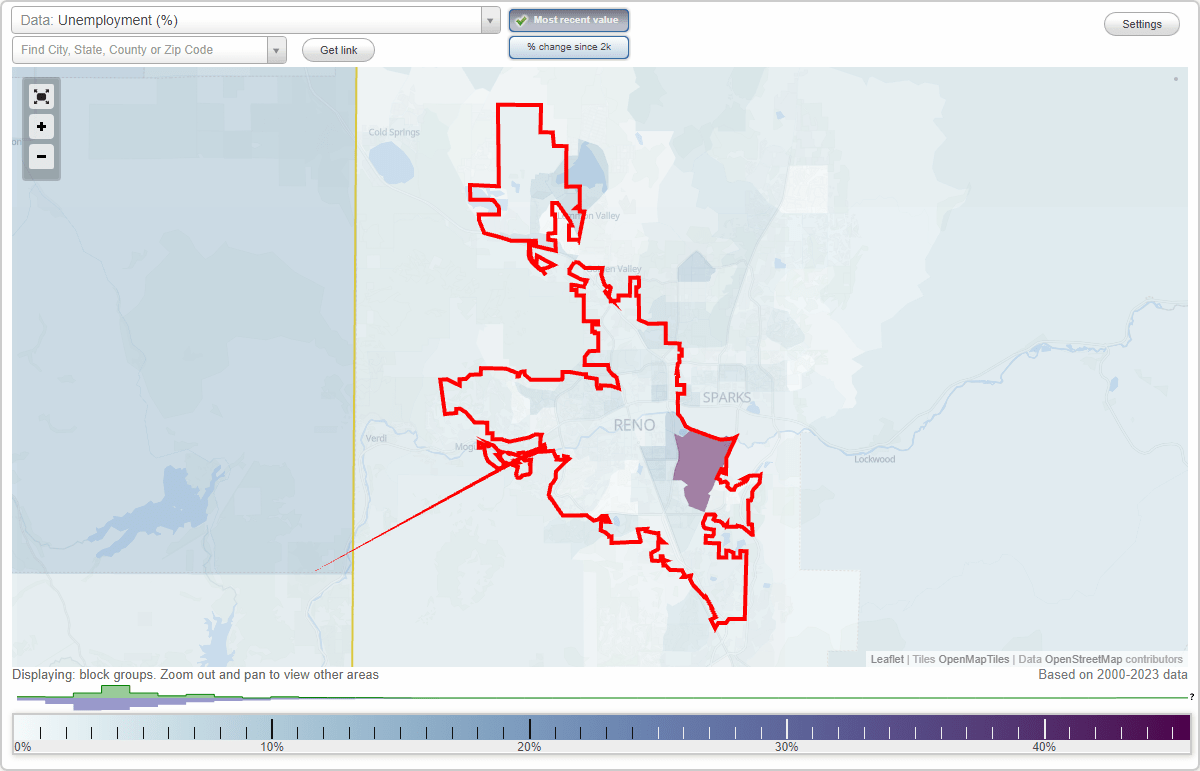Open the Settings panel
The image size is (1200, 771).
click(x=1141, y=23)
